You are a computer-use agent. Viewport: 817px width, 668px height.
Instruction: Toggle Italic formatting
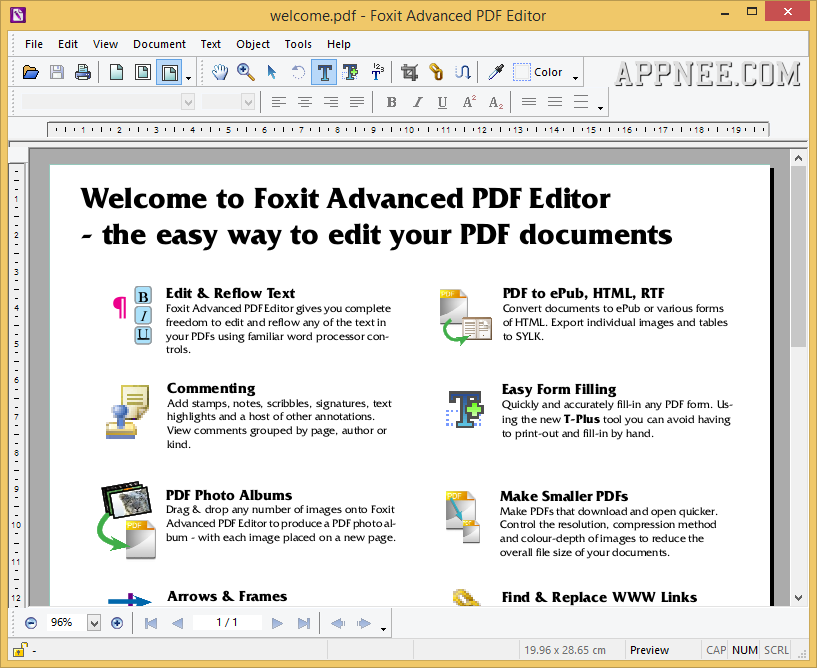(417, 102)
